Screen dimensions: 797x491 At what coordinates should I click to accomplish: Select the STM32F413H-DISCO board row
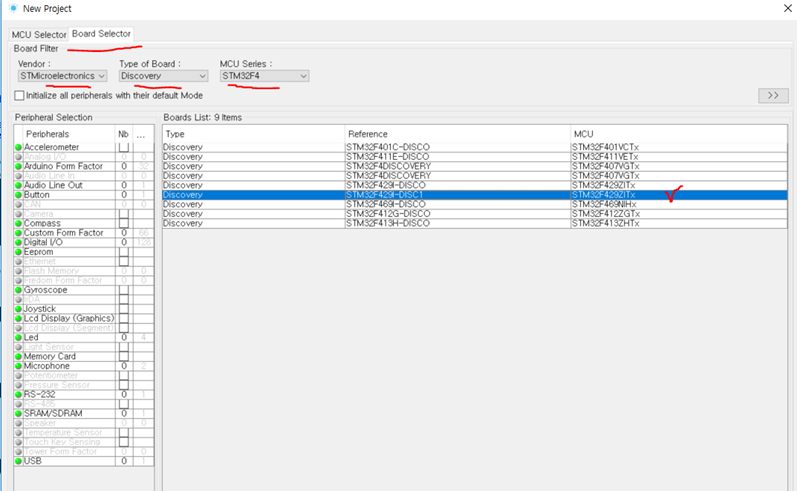[475, 223]
